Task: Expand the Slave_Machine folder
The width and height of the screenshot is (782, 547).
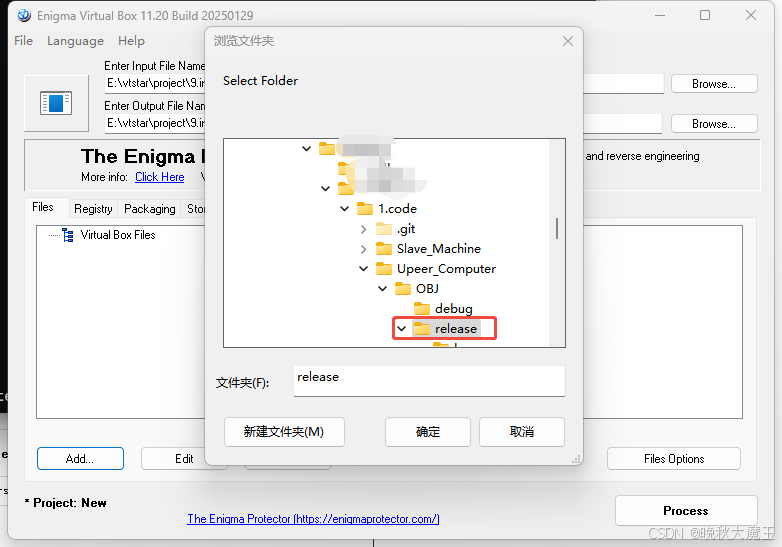Action: click(x=364, y=249)
